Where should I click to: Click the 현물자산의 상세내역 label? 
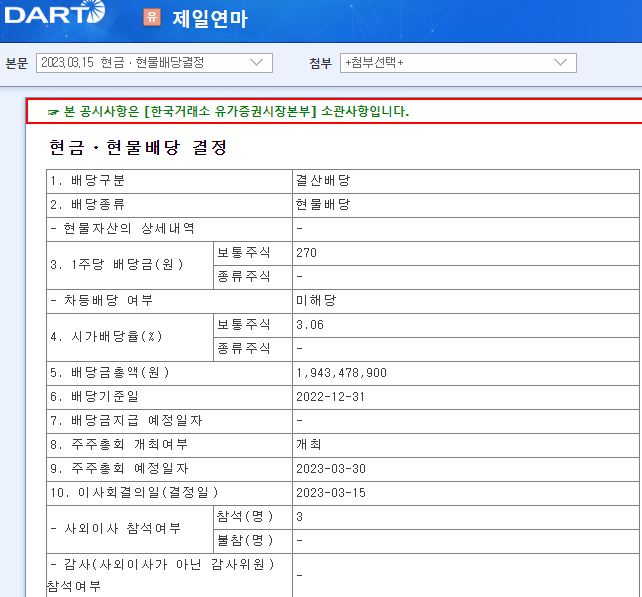click(123, 228)
